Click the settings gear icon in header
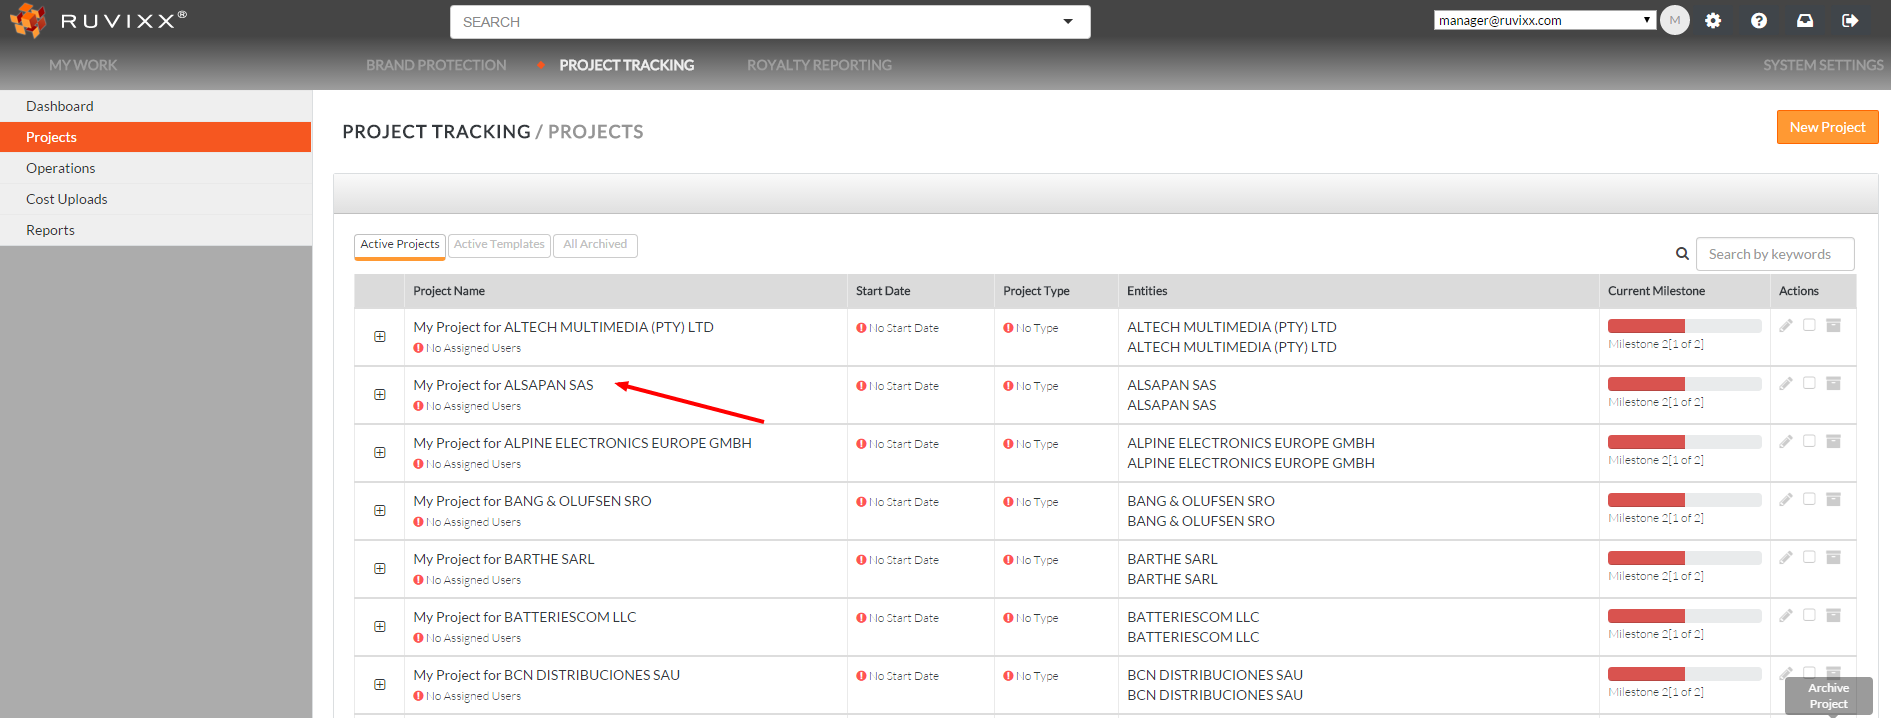Image resolution: width=1891 pixels, height=718 pixels. click(x=1713, y=21)
